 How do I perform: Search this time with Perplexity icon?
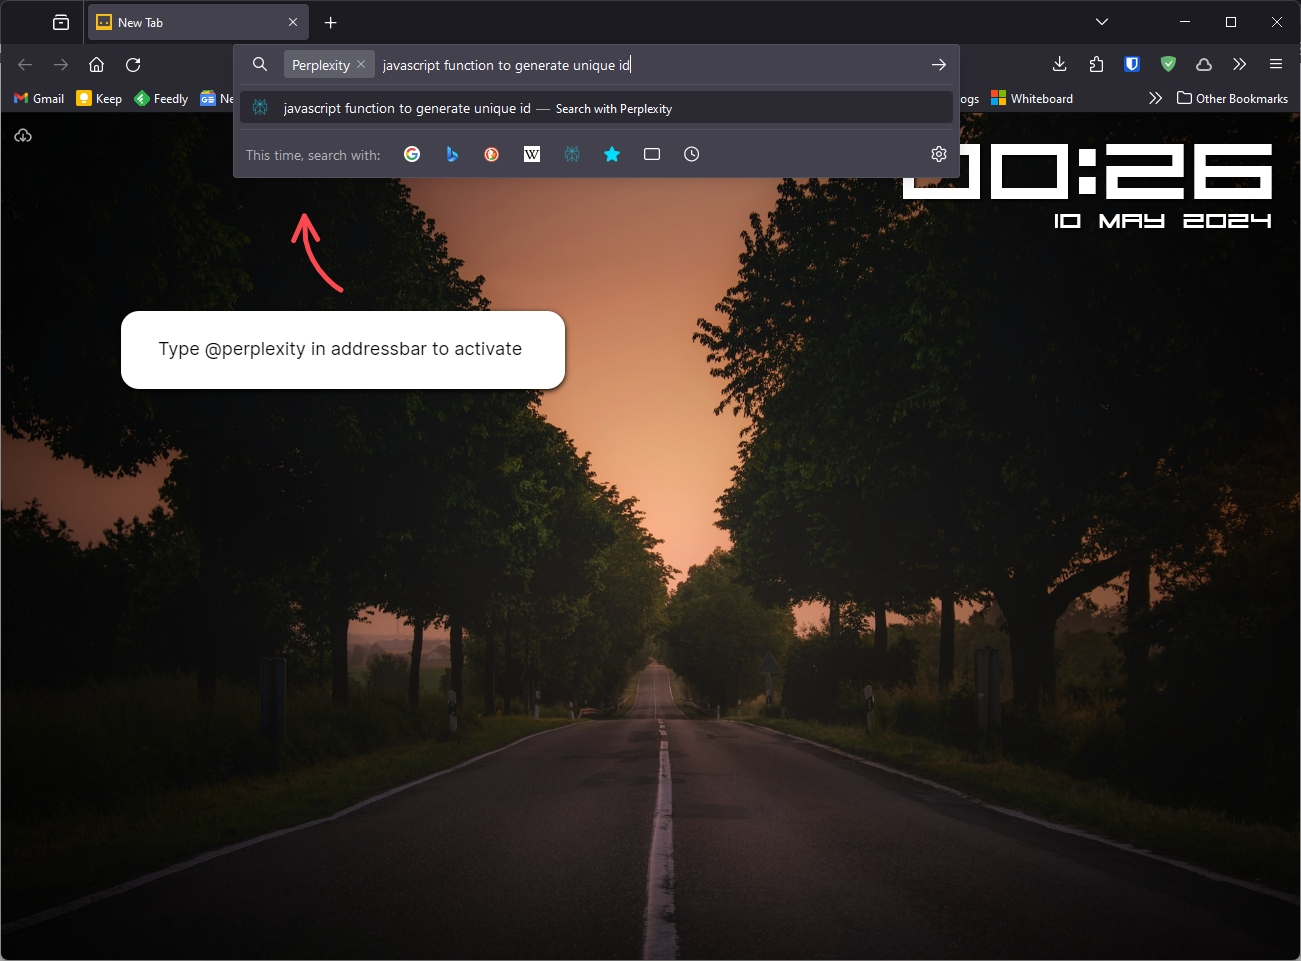pos(572,154)
